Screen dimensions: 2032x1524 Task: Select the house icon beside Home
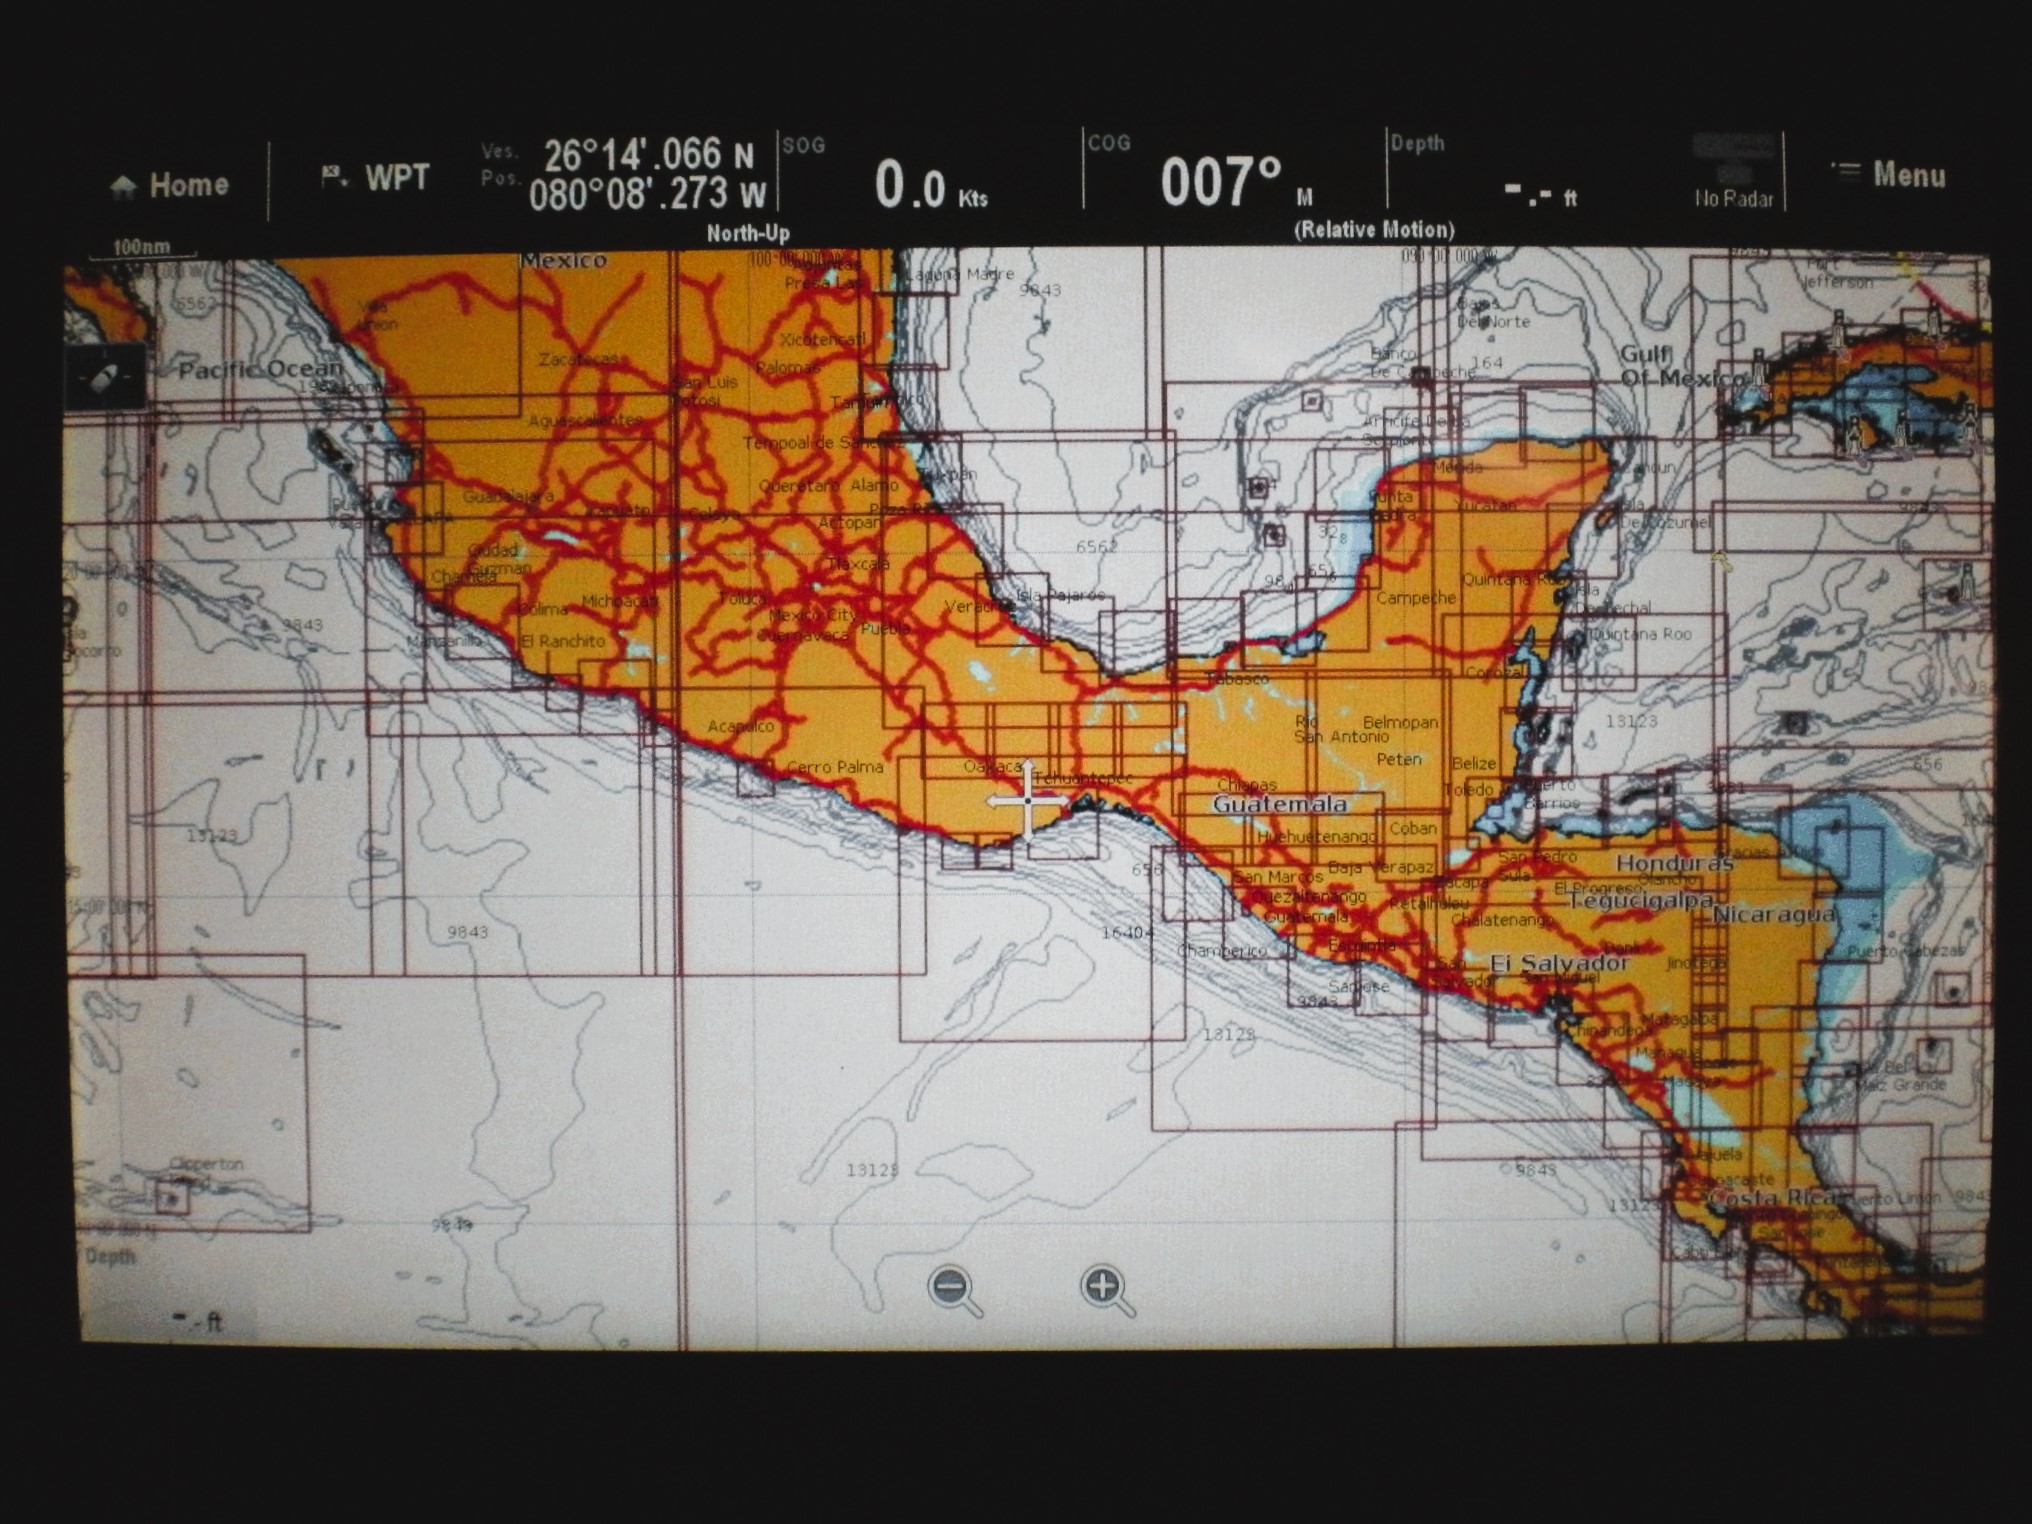[124, 186]
